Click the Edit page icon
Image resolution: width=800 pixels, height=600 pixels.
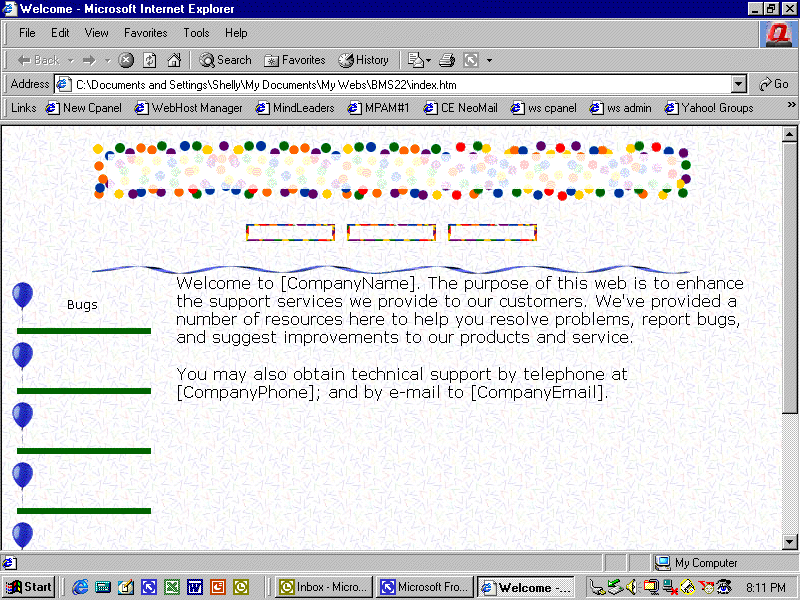[415, 60]
